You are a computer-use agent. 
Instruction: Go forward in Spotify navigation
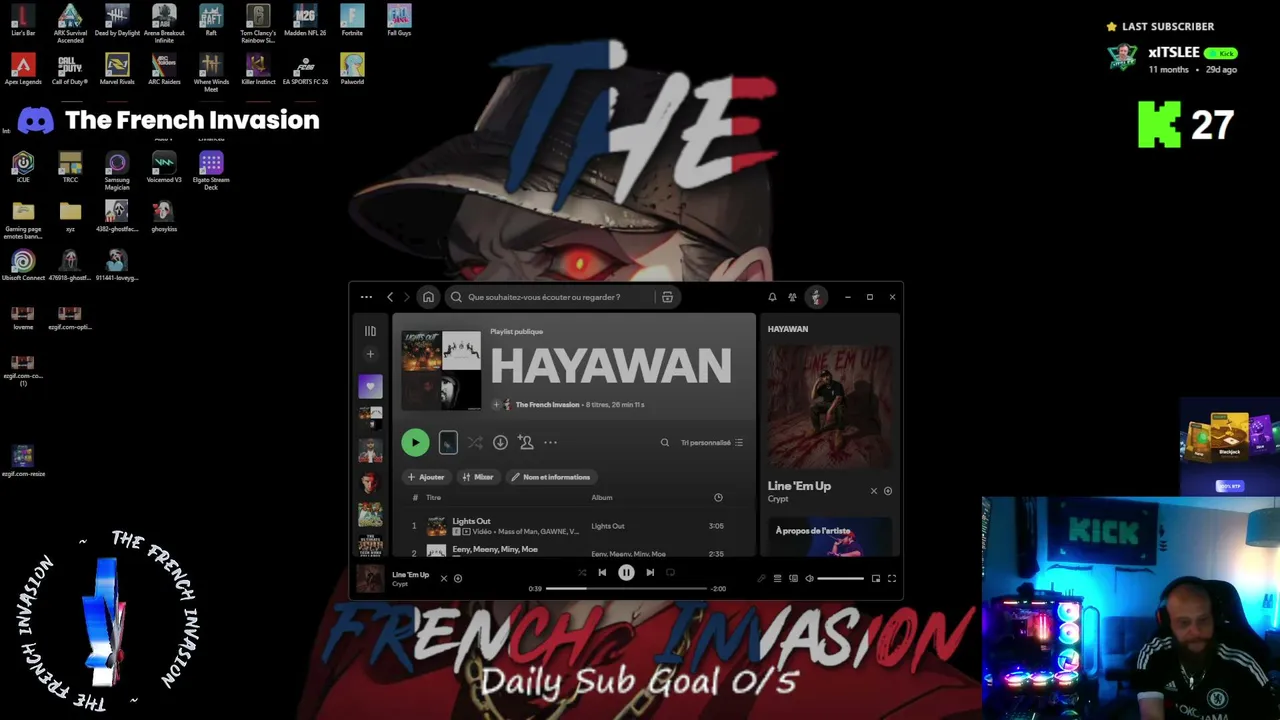407,297
